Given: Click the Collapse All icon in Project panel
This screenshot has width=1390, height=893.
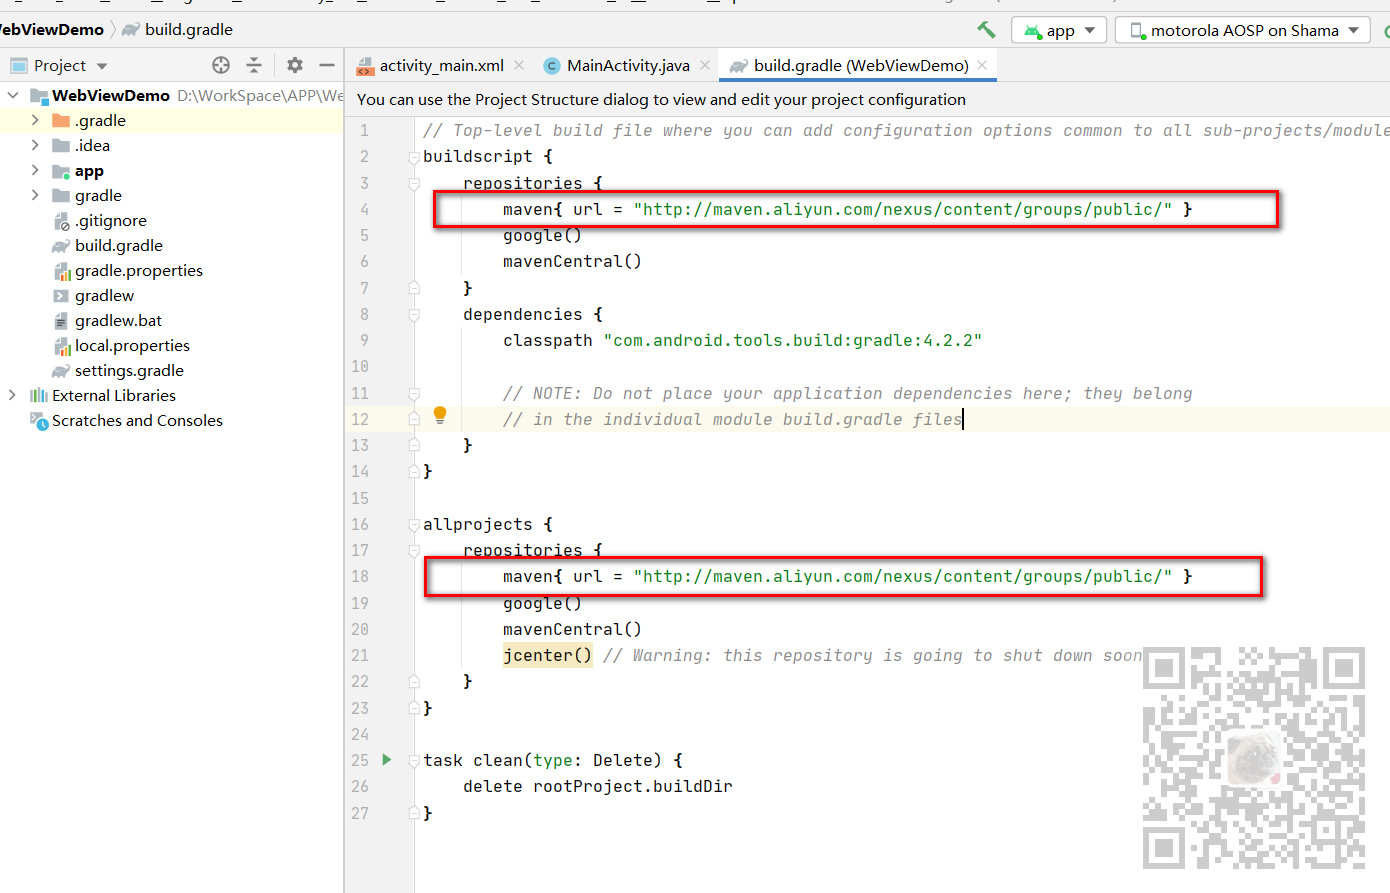Looking at the screenshot, I should [254, 65].
